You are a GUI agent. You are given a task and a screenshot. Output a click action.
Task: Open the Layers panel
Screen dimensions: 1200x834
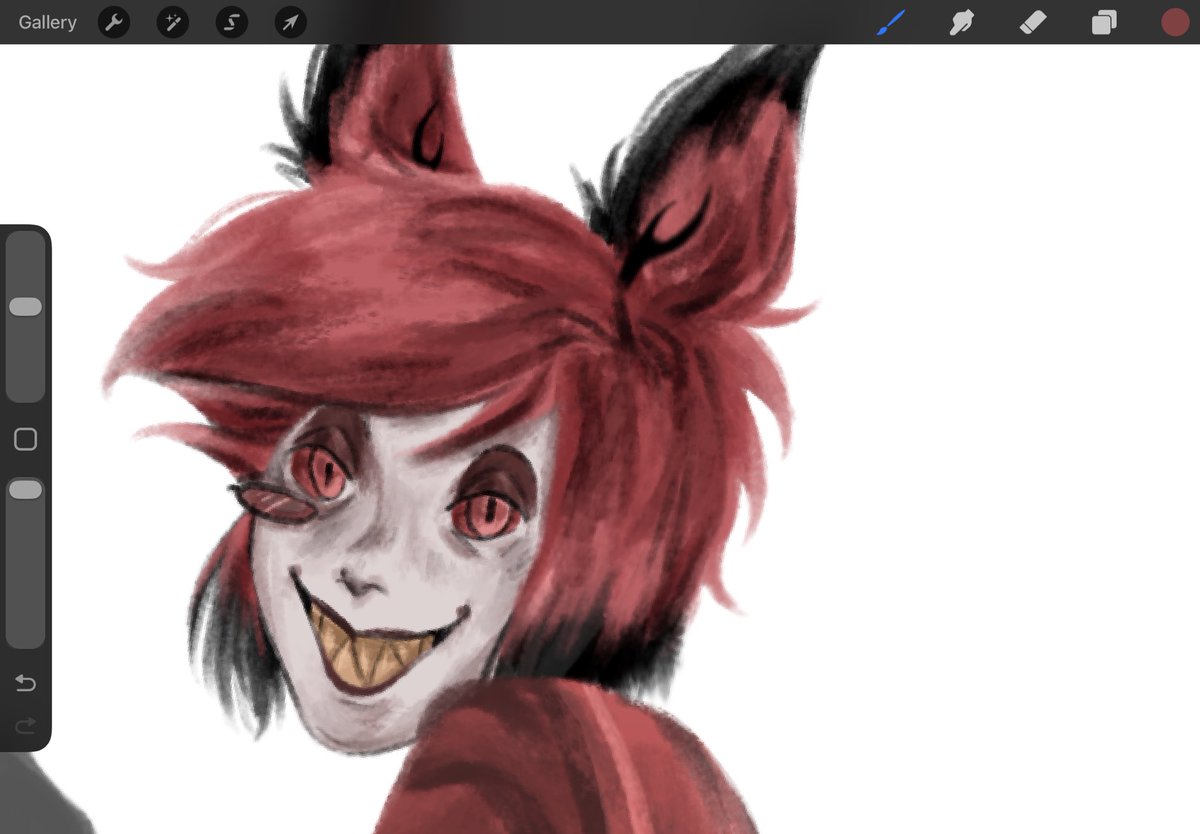[x=1104, y=22]
